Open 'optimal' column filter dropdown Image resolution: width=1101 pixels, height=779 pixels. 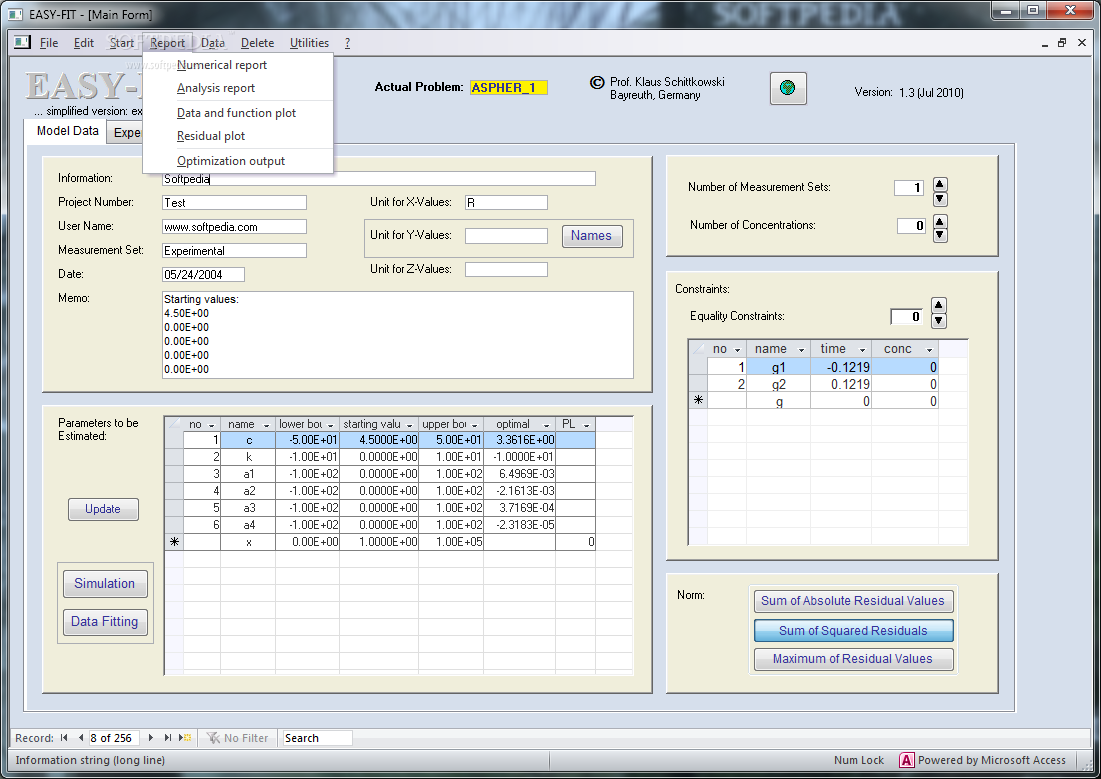click(546, 425)
